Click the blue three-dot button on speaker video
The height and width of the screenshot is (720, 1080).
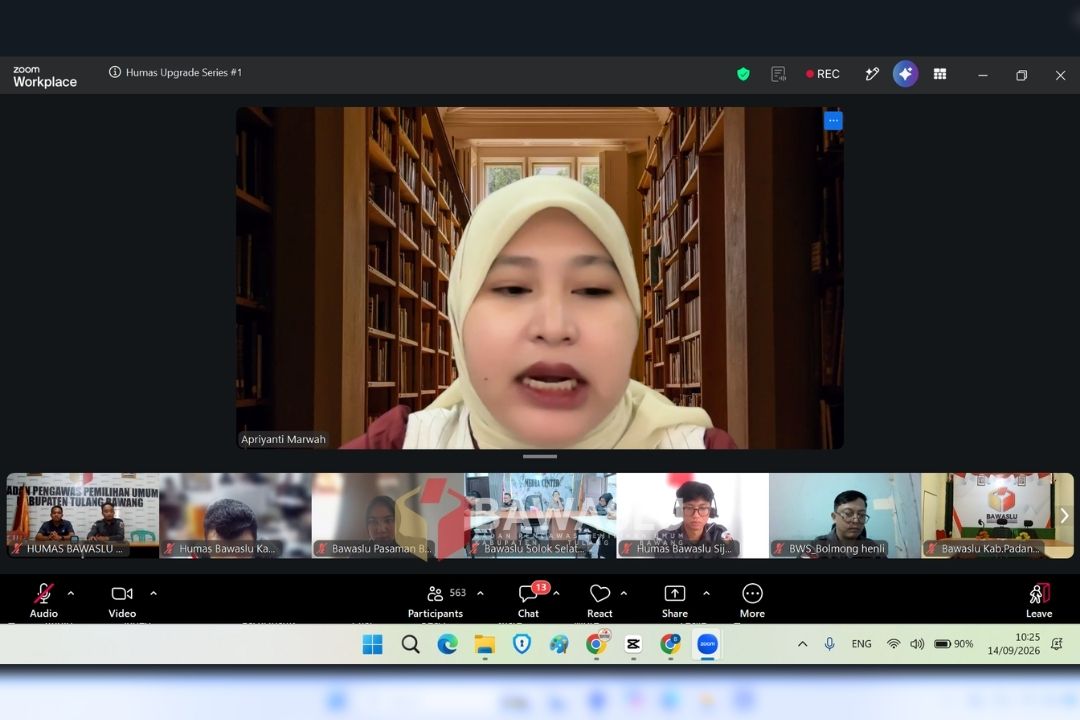(x=833, y=121)
